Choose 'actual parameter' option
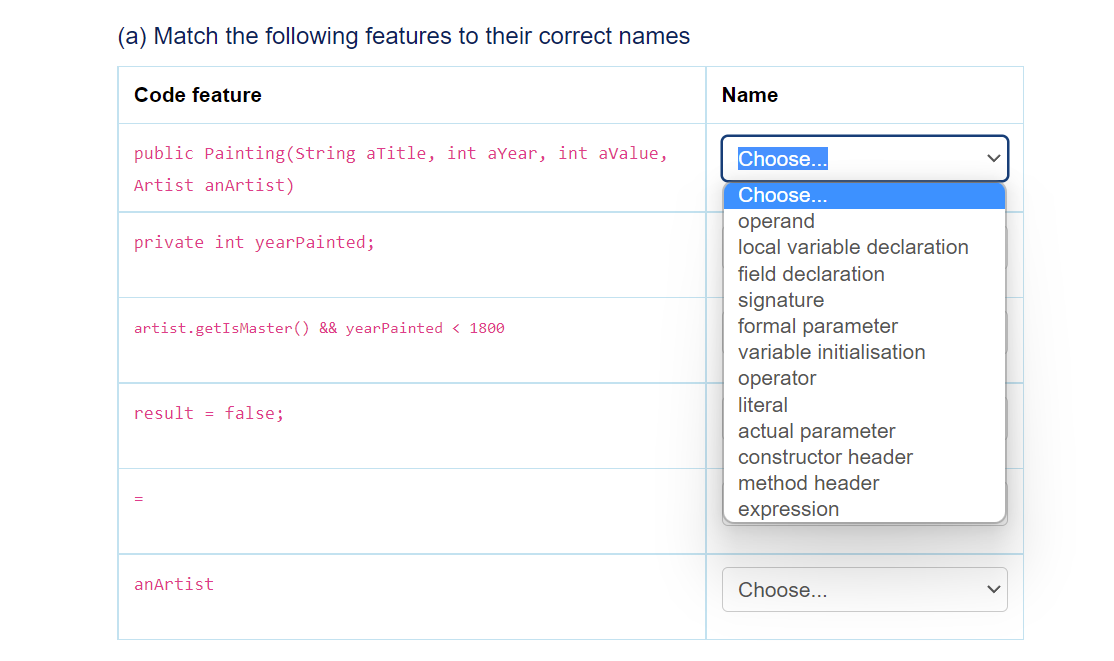Image resolution: width=1114 pixels, height=661 pixels. (816, 431)
